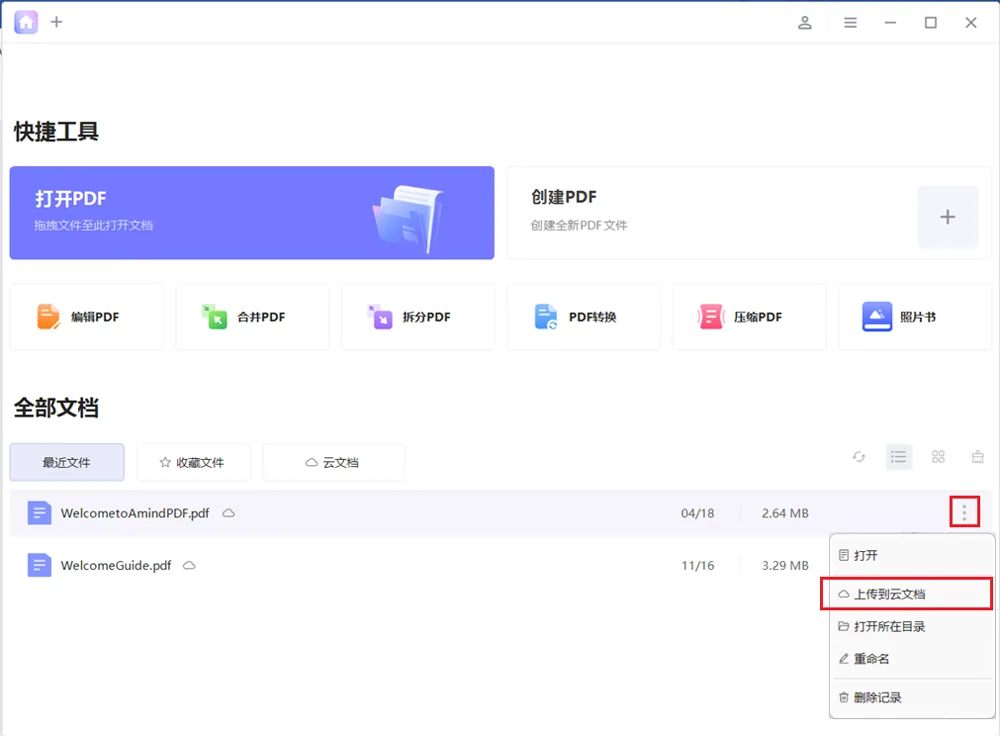Open the user account profile icon
1000x736 pixels.
click(805, 23)
